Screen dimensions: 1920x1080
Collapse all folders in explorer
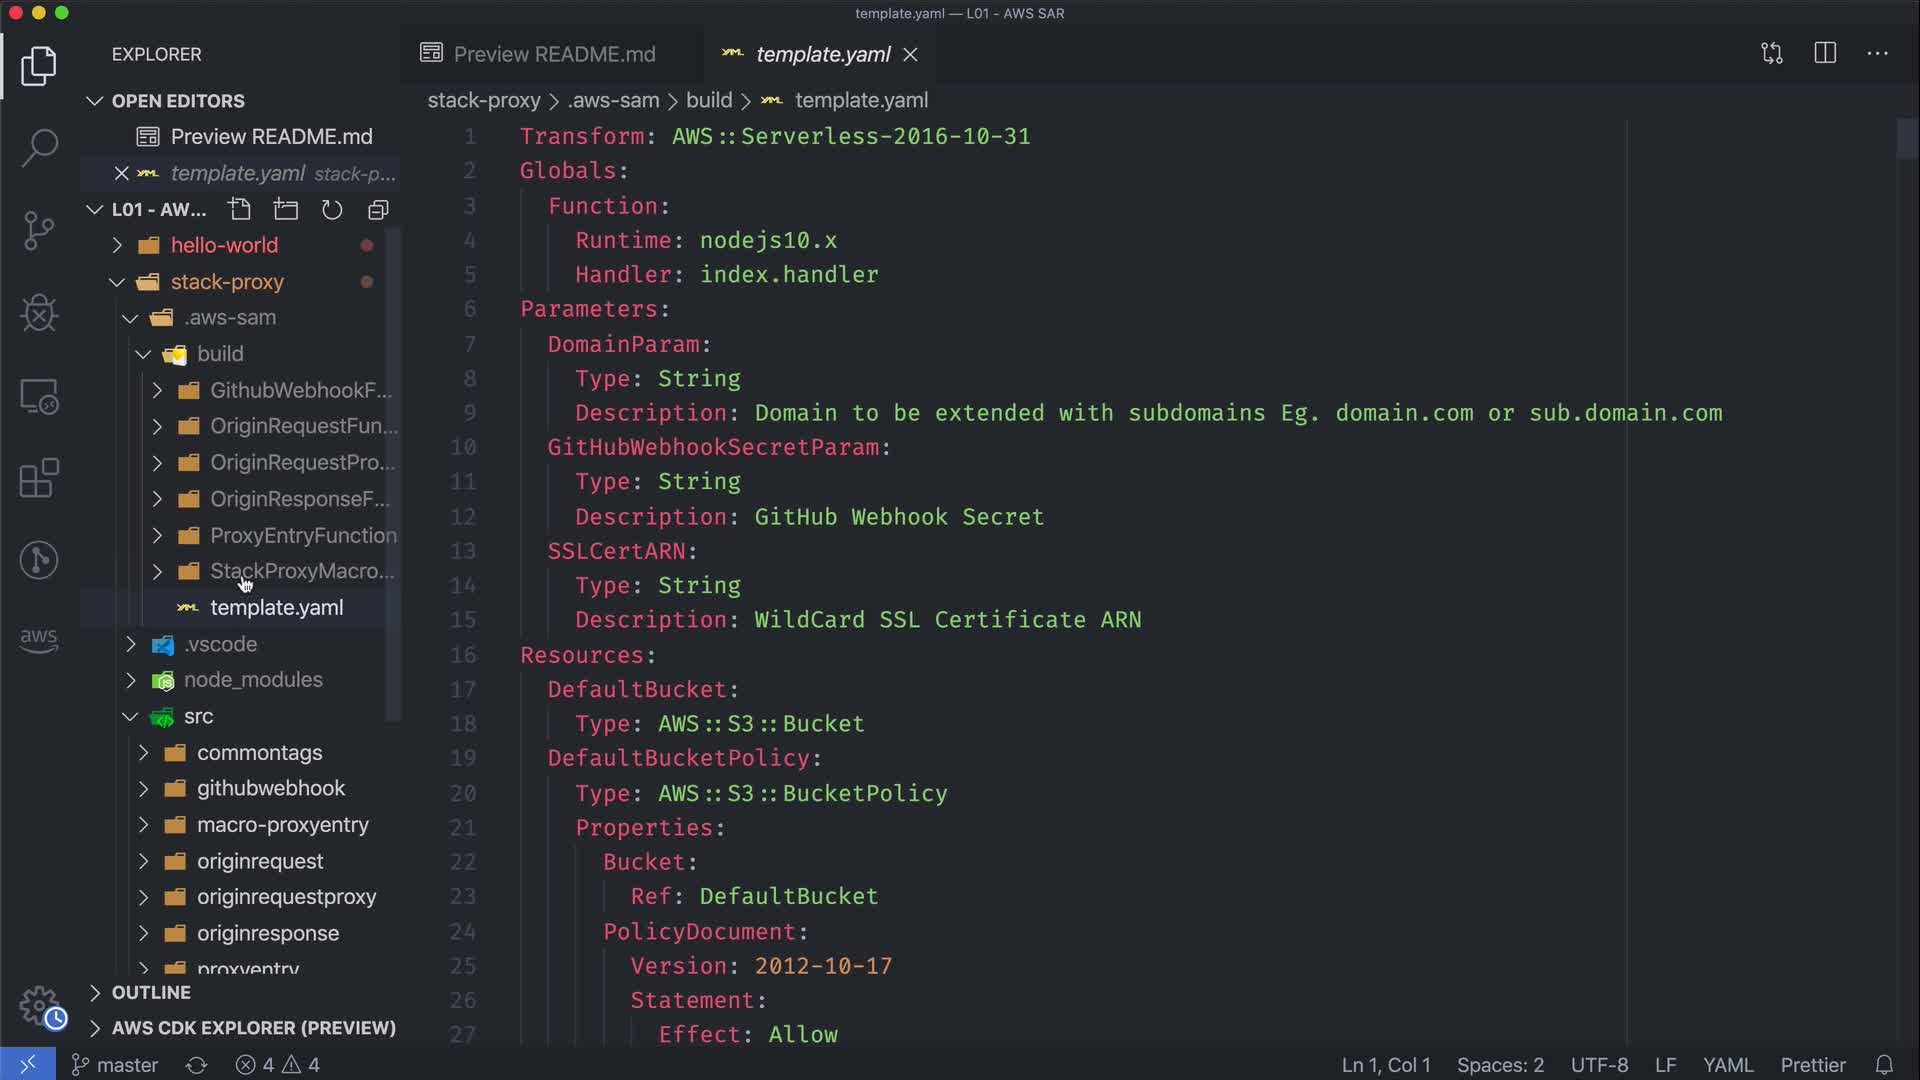coord(378,209)
